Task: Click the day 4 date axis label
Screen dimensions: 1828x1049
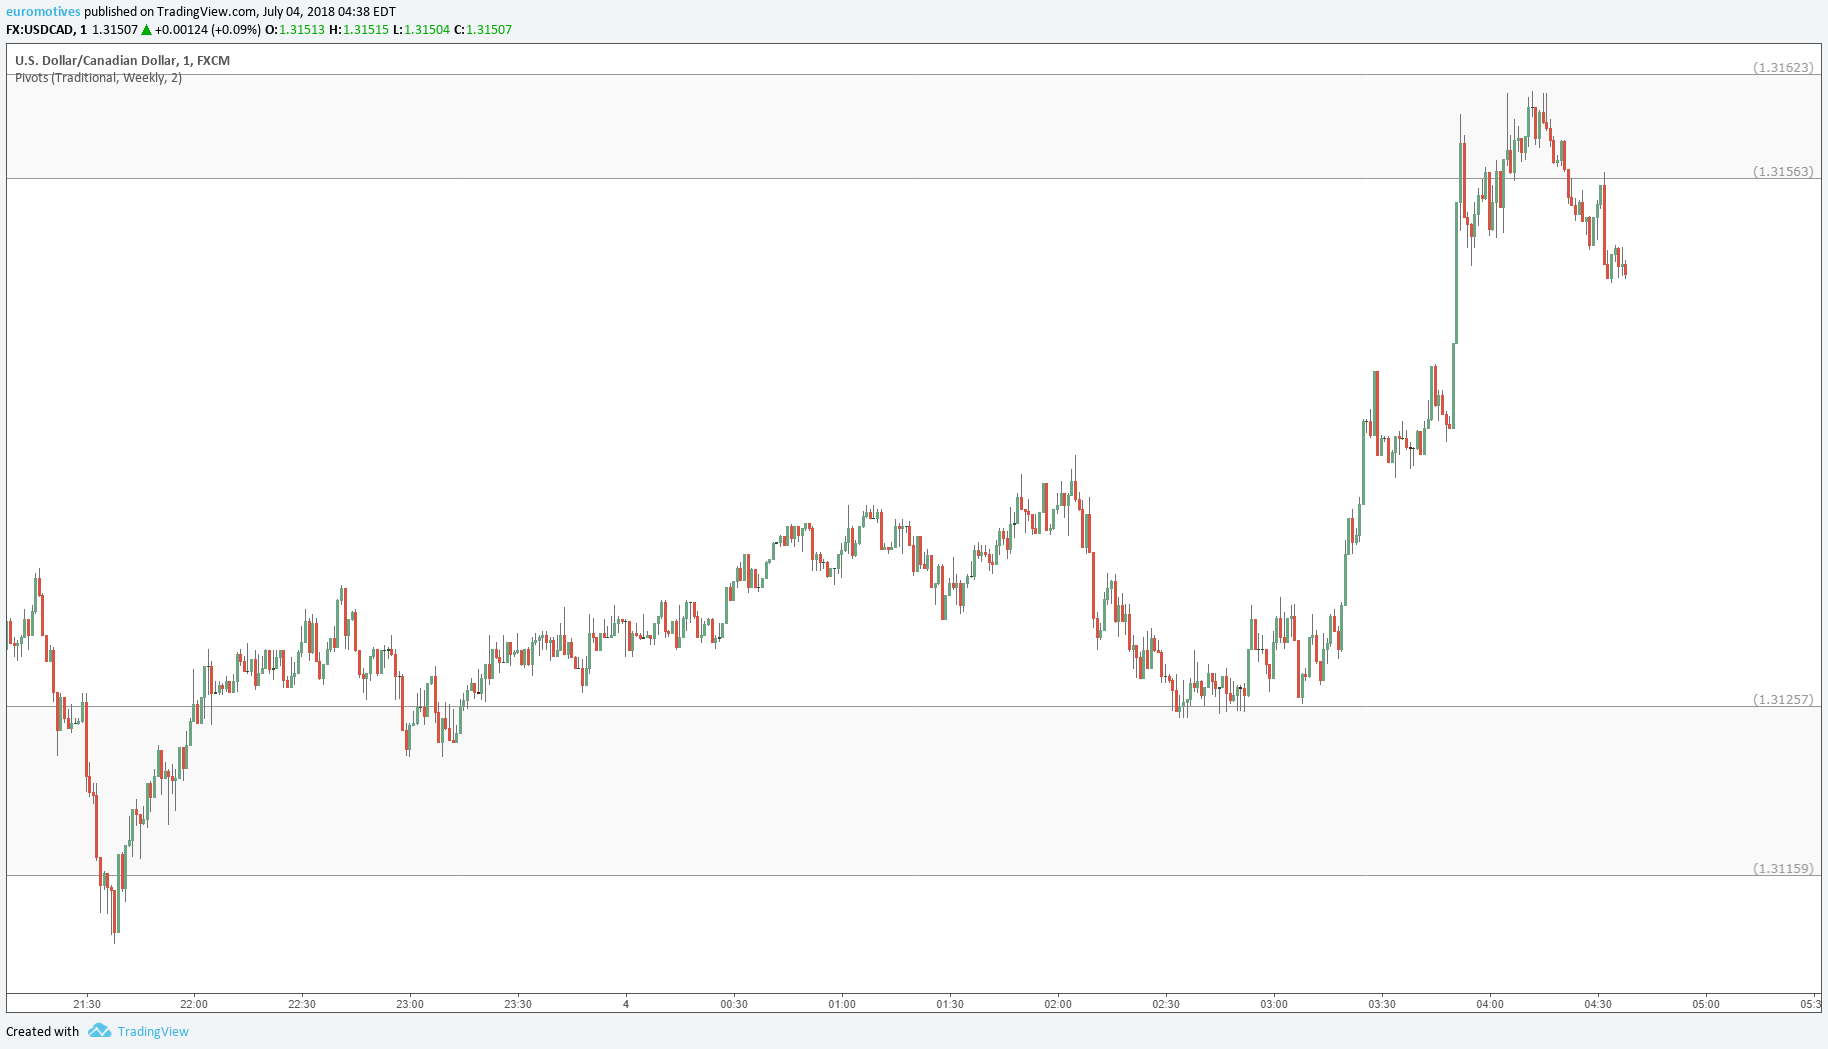Action: (x=626, y=1004)
